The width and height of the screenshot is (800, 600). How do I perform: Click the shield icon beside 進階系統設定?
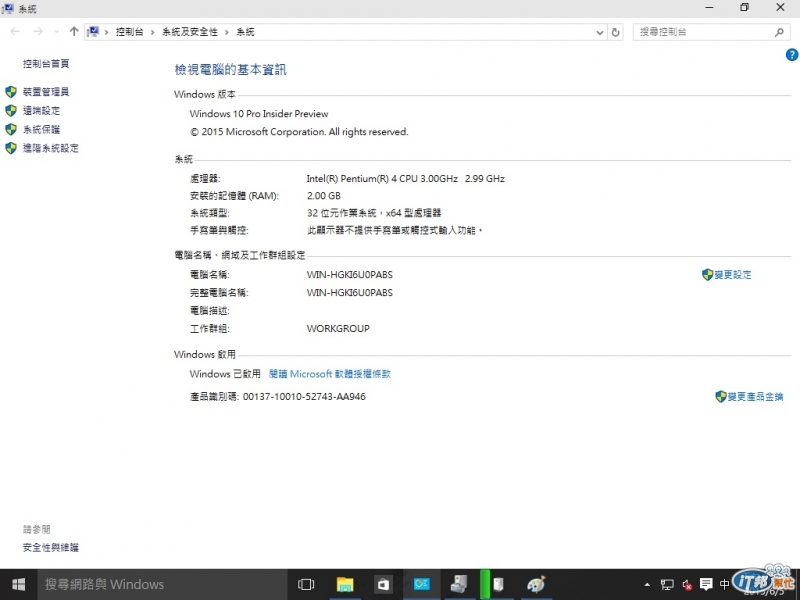(x=11, y=148)
